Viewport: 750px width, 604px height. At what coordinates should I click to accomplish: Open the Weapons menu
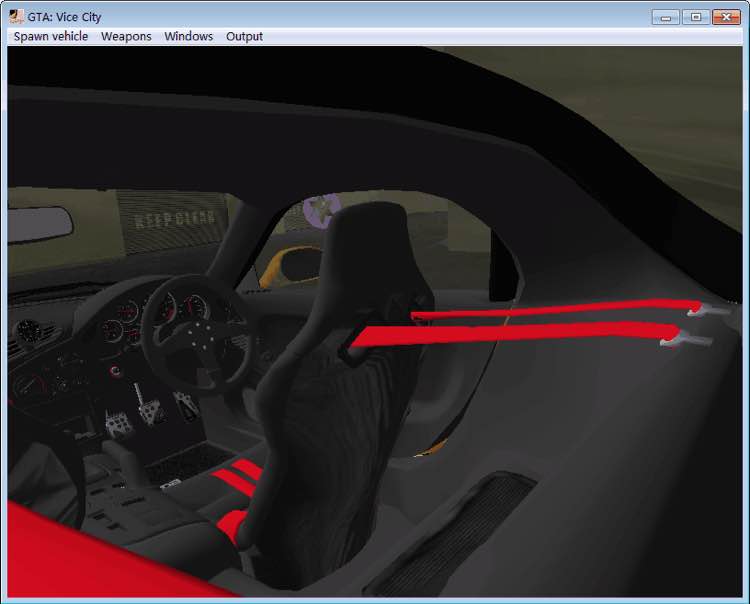[x=126, y=36]
